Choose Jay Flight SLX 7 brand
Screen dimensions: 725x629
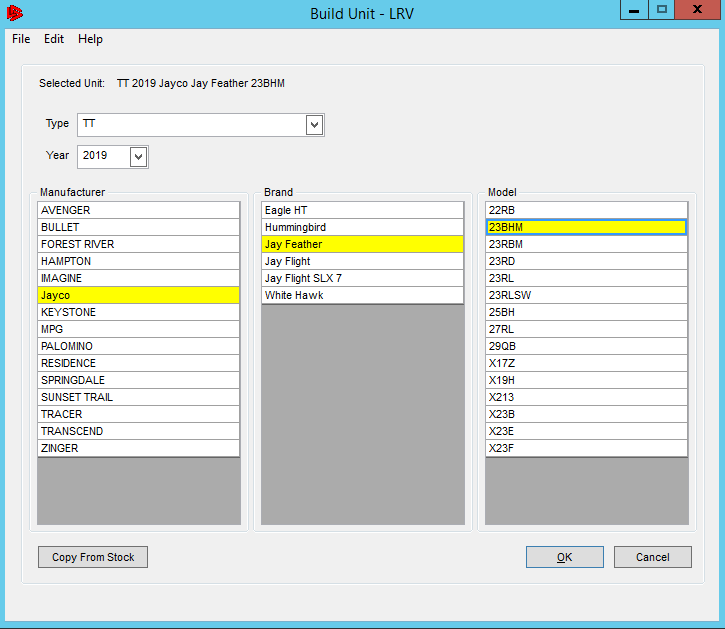pos(362,278)
